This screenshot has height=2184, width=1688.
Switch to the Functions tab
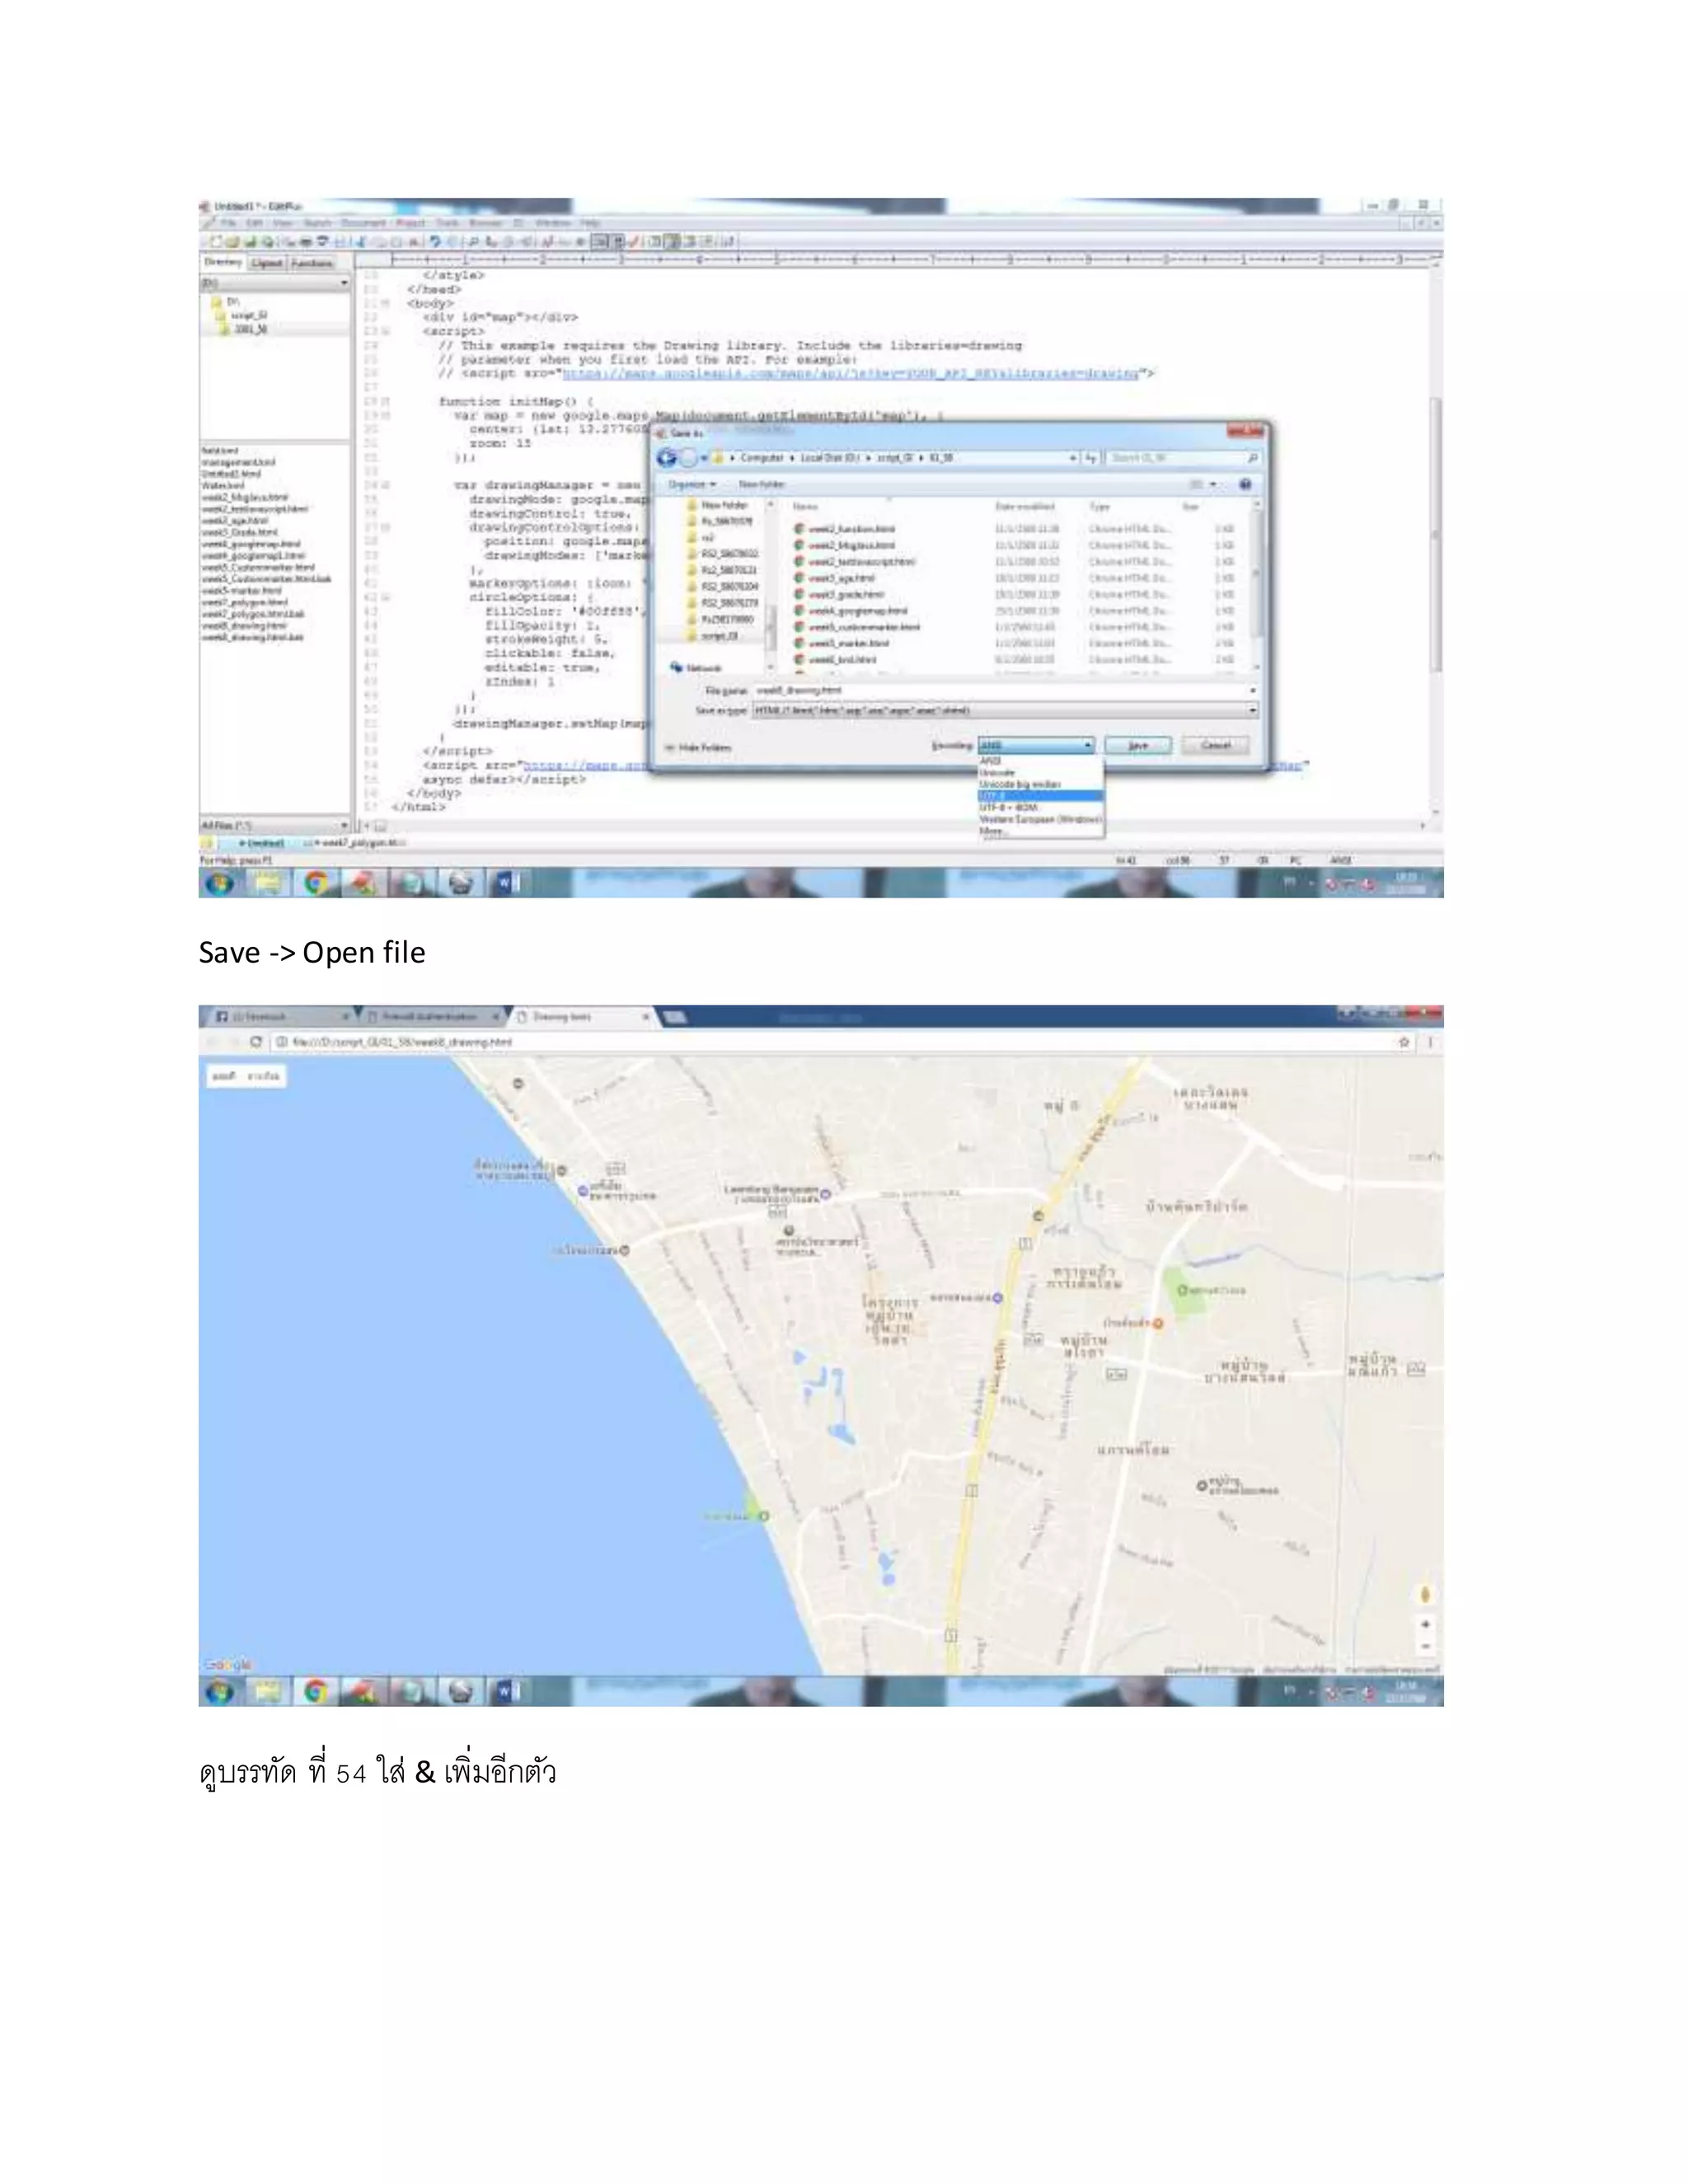coord(312,263)
